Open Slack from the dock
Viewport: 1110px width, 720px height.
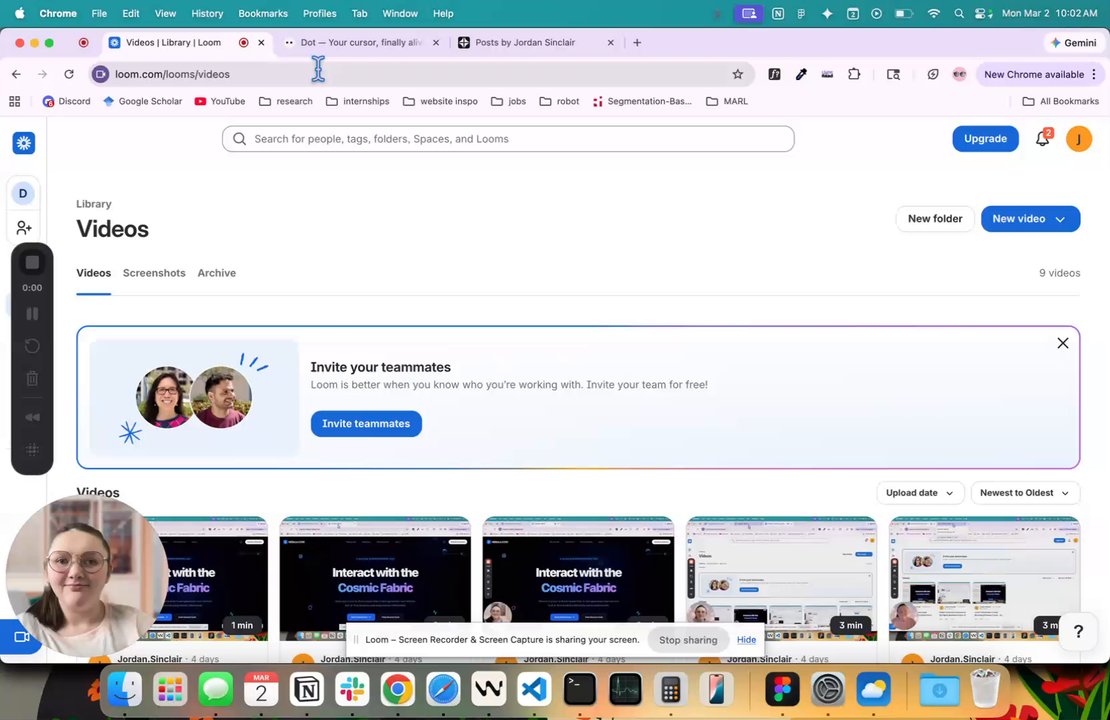pyautogui.click(x=352, y=688)
